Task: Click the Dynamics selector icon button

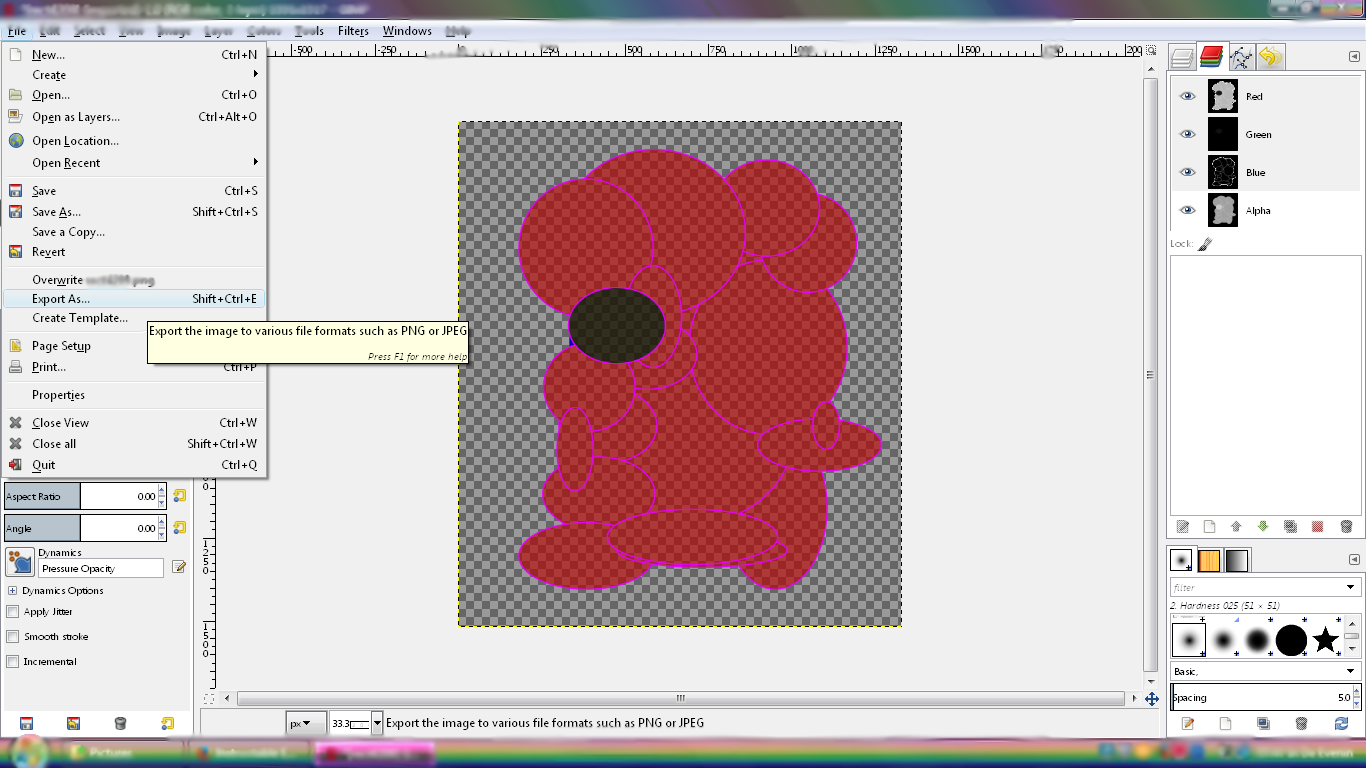Action: [x=19, y=562]
